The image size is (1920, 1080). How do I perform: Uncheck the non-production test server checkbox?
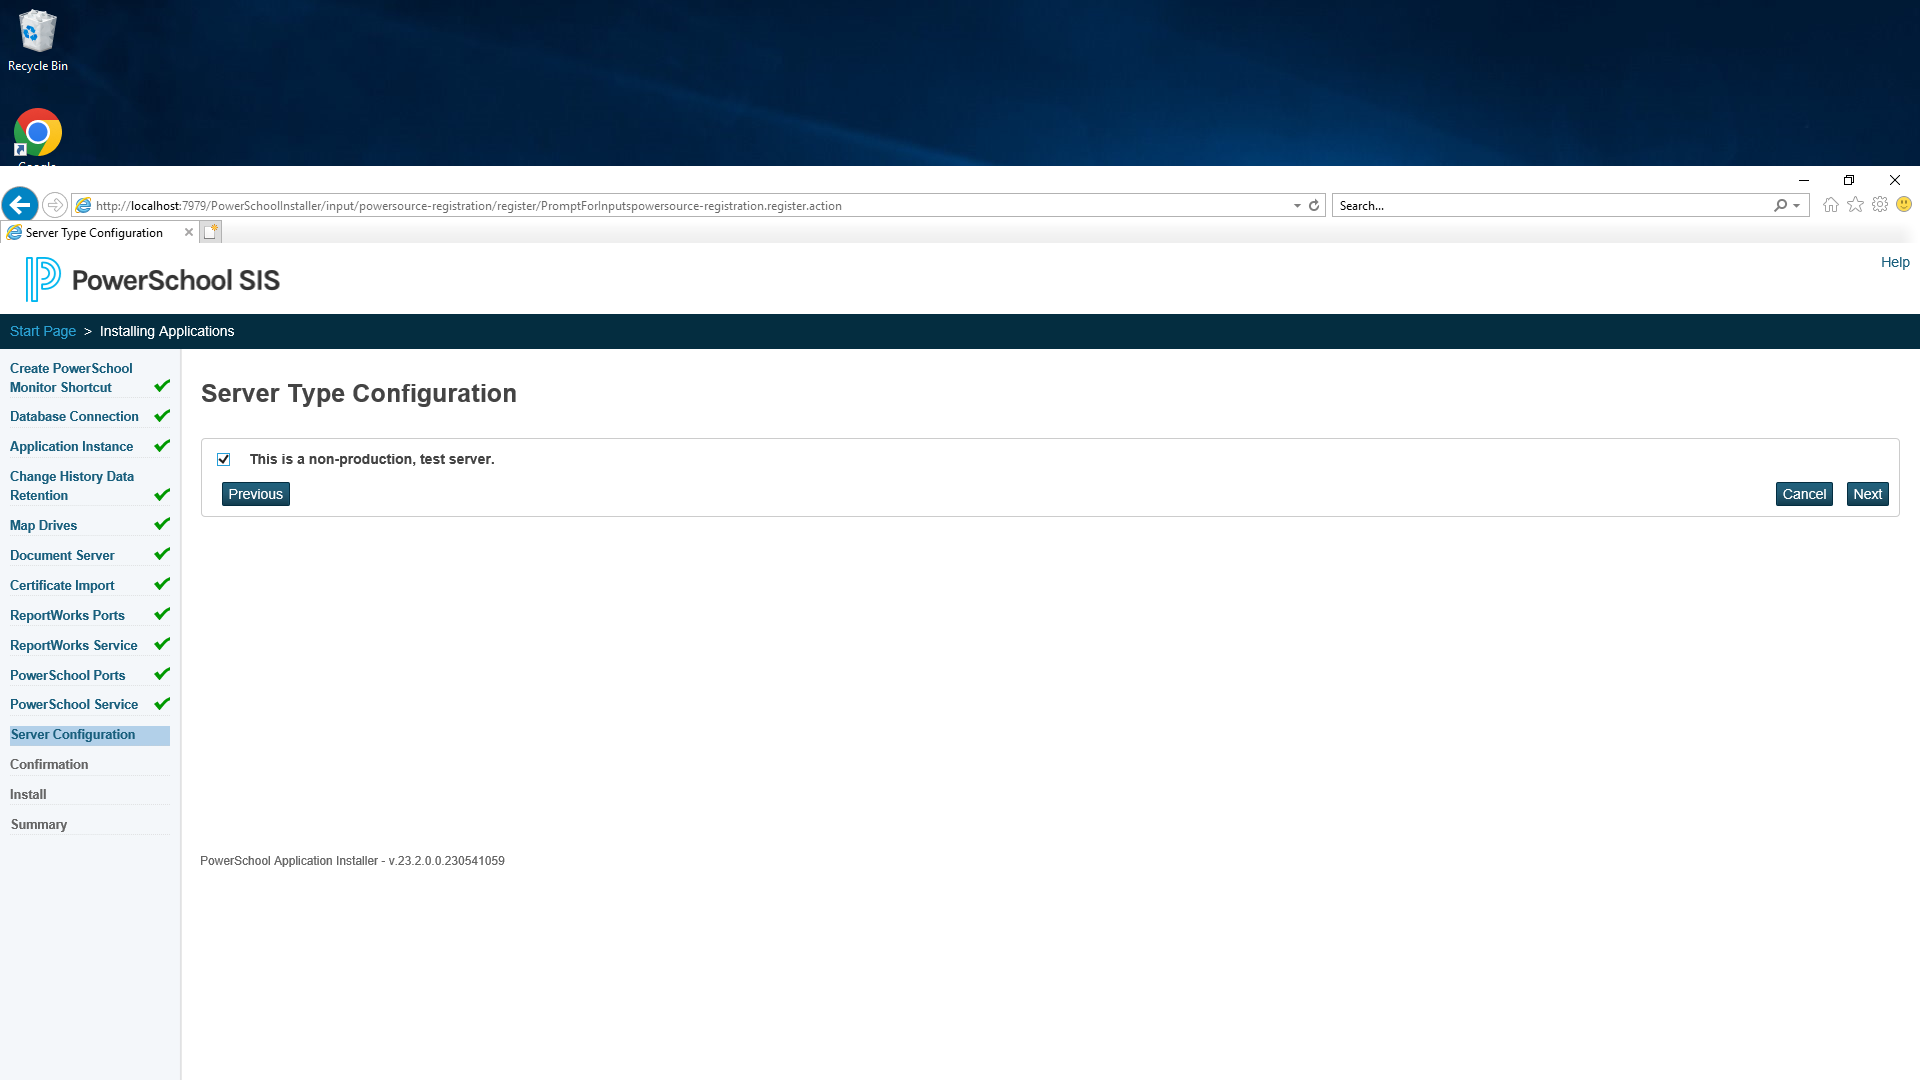[224, 459]
